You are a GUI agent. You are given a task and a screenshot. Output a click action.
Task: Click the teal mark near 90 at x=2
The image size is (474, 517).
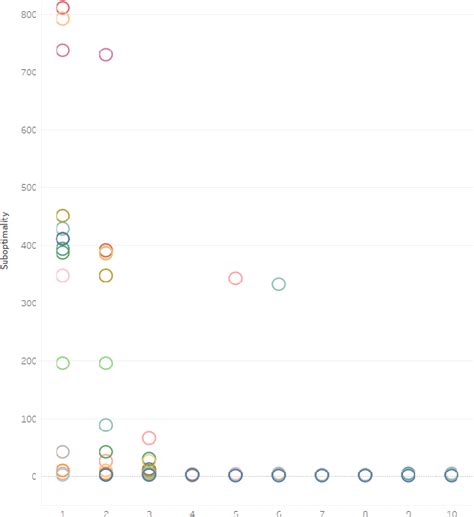[x=106, y=425]
